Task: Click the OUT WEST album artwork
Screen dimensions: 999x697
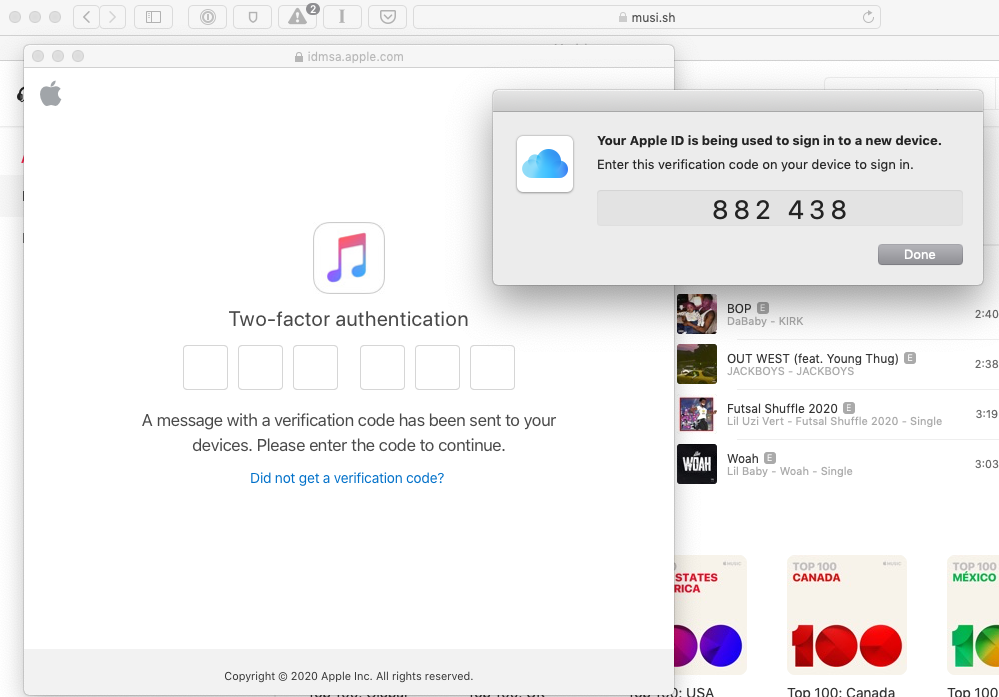Action: [696, 364]
